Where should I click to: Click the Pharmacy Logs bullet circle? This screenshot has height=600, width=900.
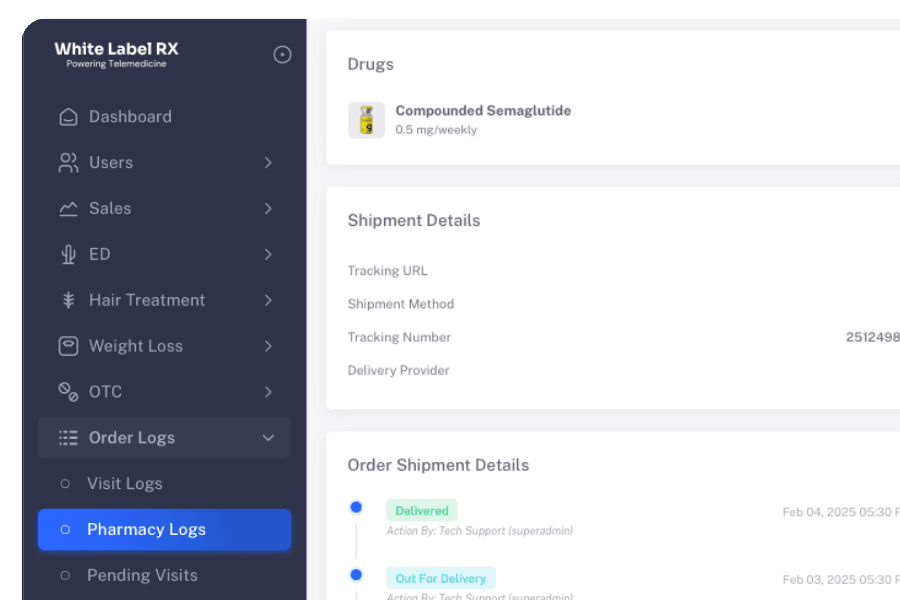click(65, 529)
